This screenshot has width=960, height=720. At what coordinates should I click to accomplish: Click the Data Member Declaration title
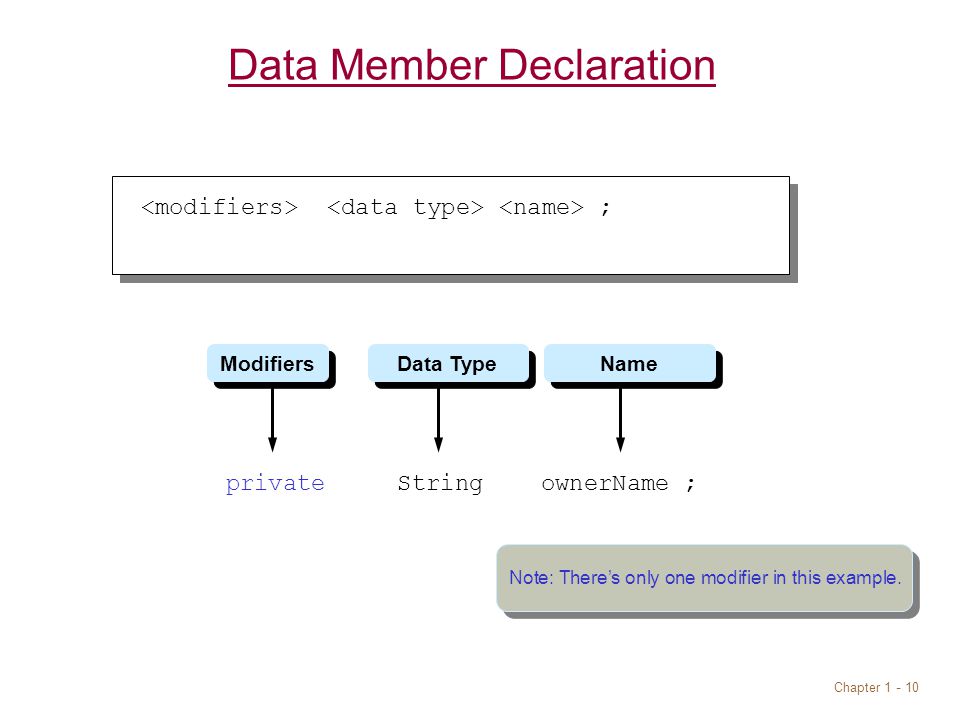pyautogui.click(x=471, y=66)
